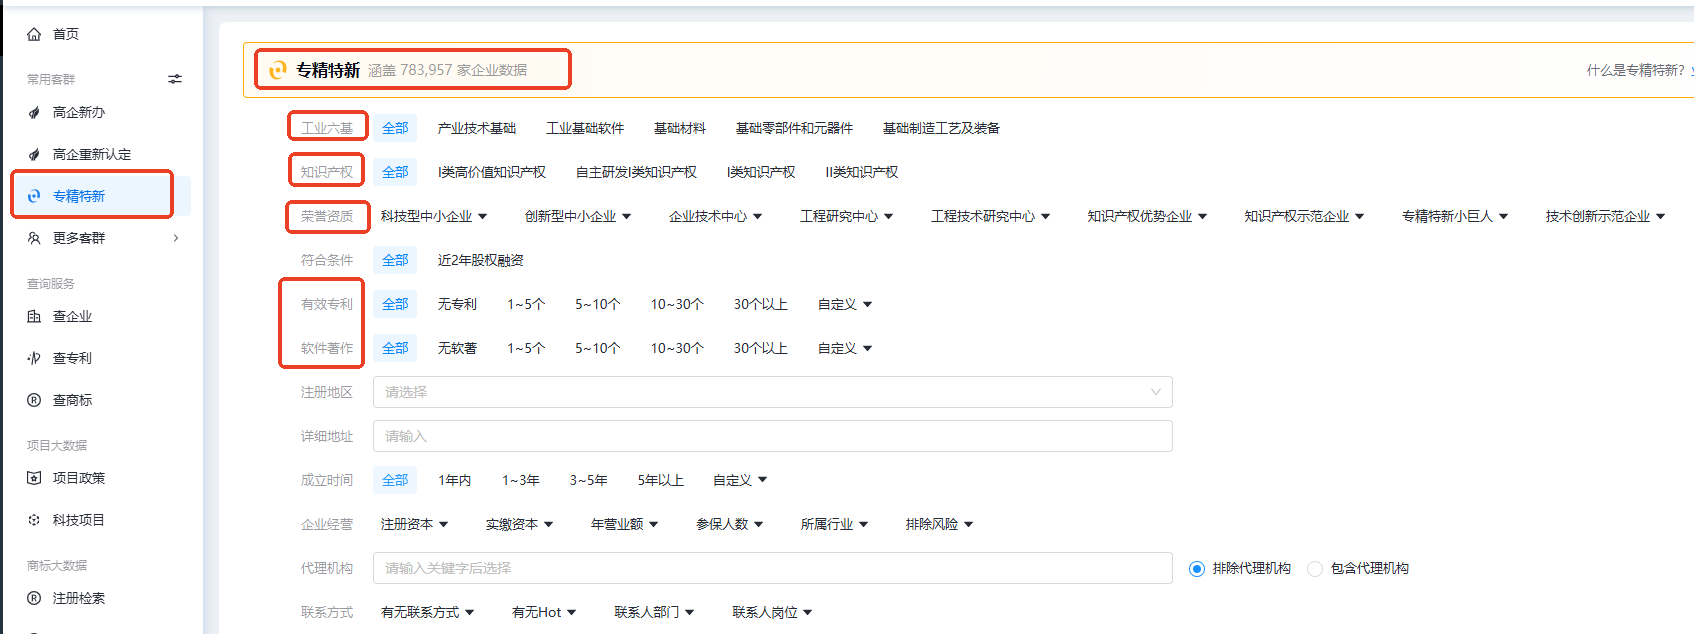Choose 30个以上 for 有效专利

[760, 304]
